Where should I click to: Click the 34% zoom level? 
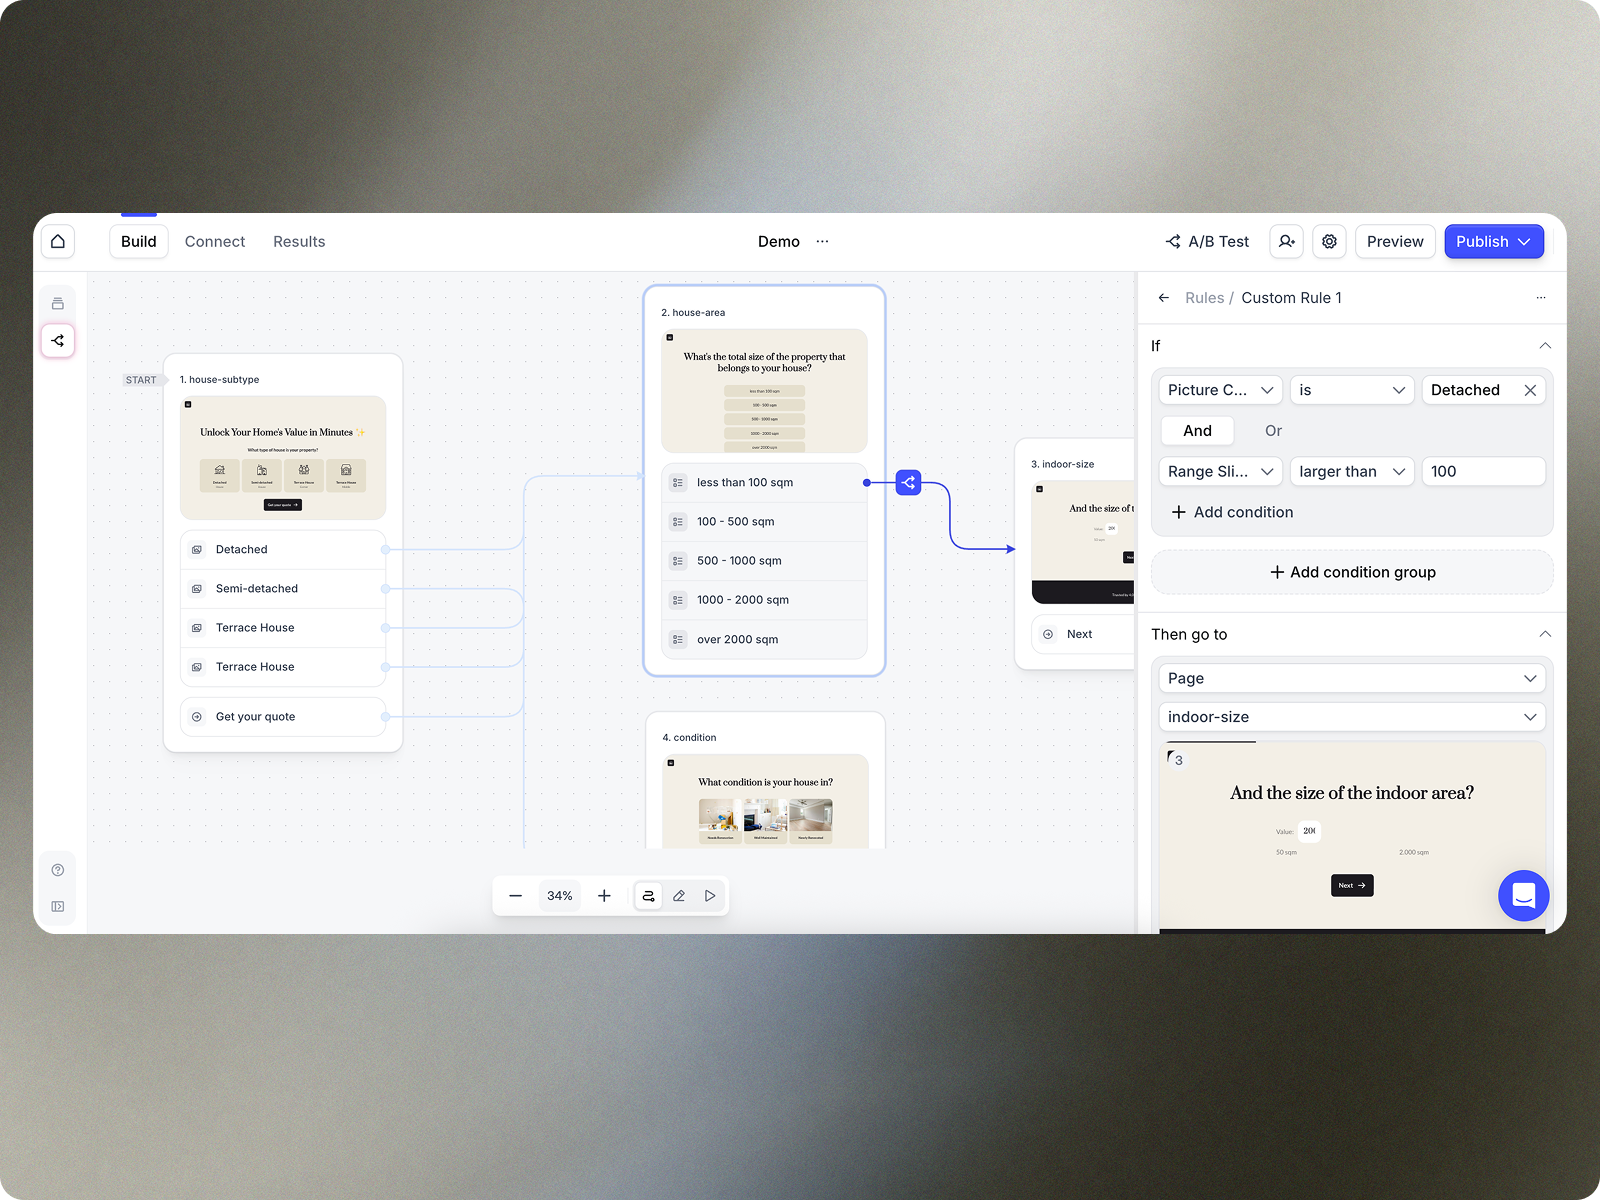[560, 896]
